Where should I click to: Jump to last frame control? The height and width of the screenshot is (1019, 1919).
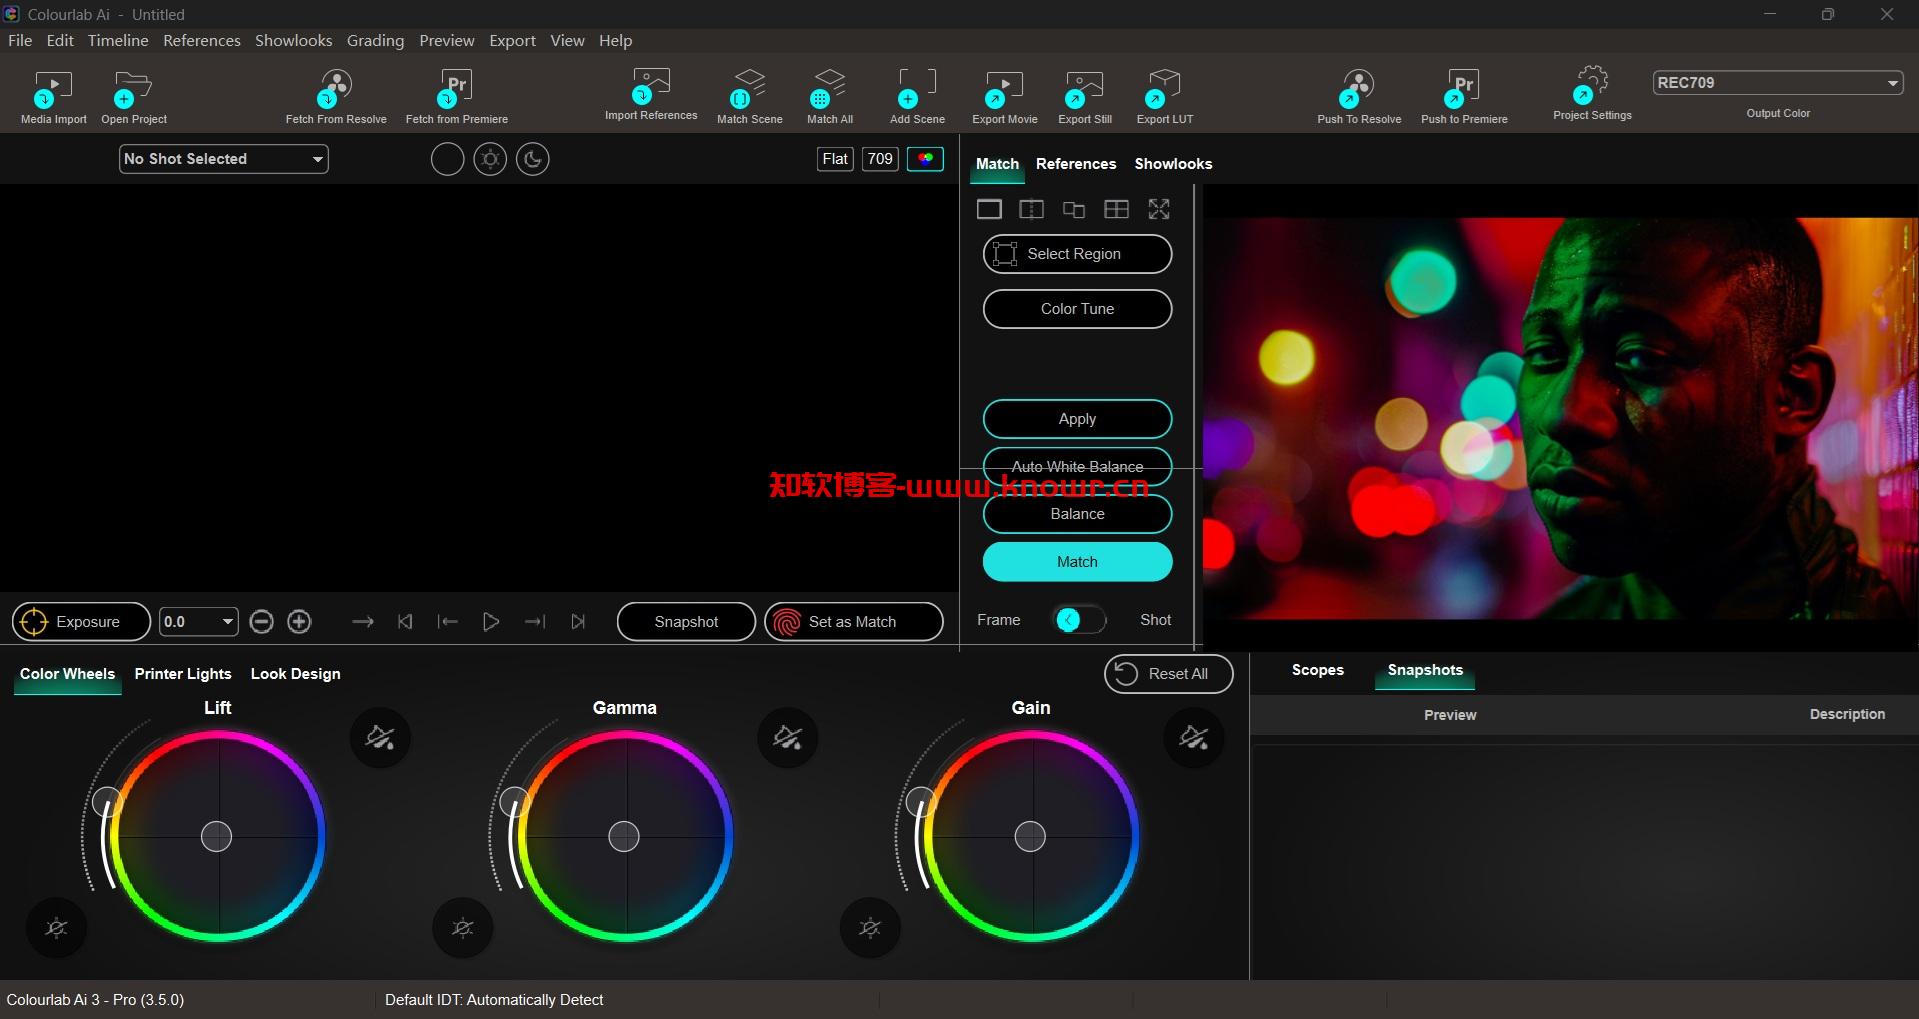[x=578, y=622]
